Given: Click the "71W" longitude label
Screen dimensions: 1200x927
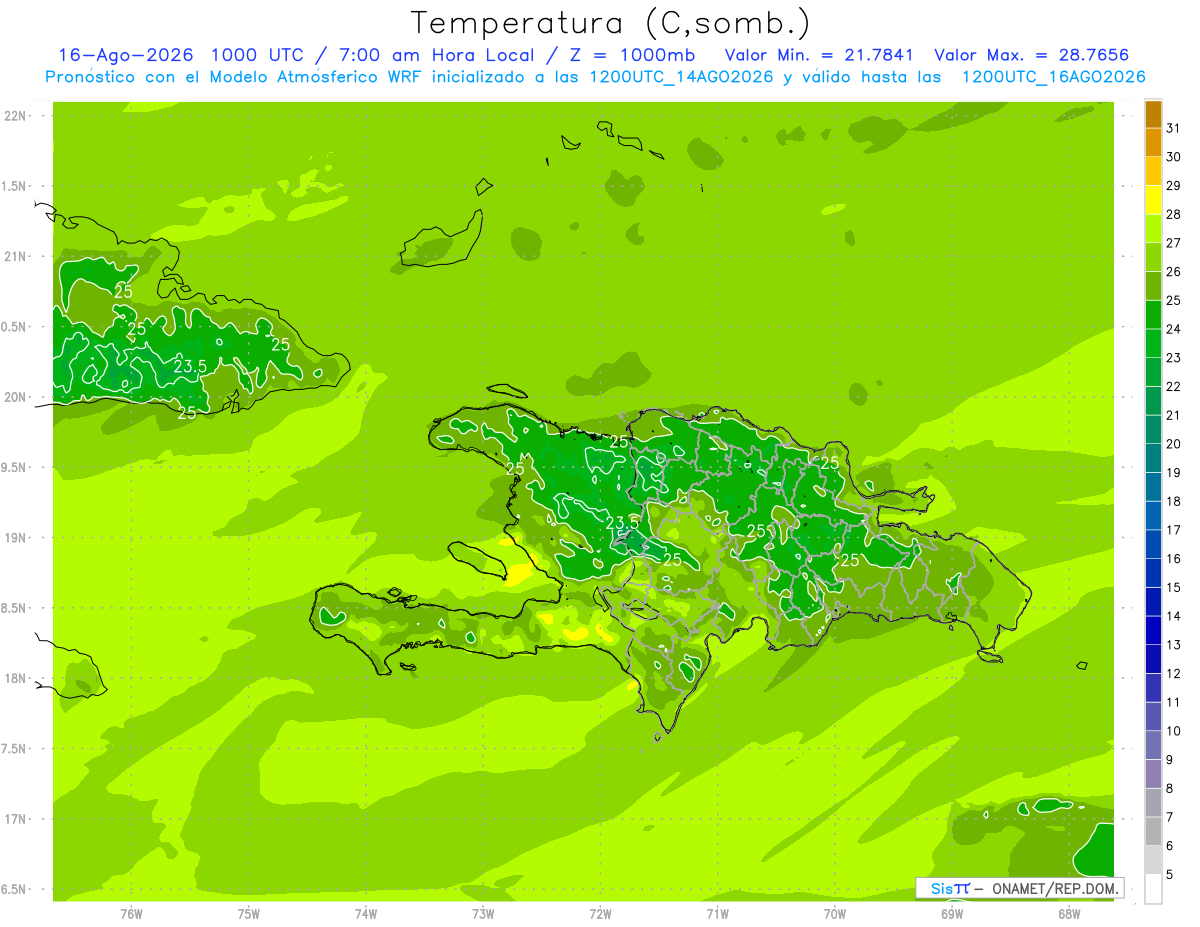Looking at the screenshot, I should coord(717,914).
